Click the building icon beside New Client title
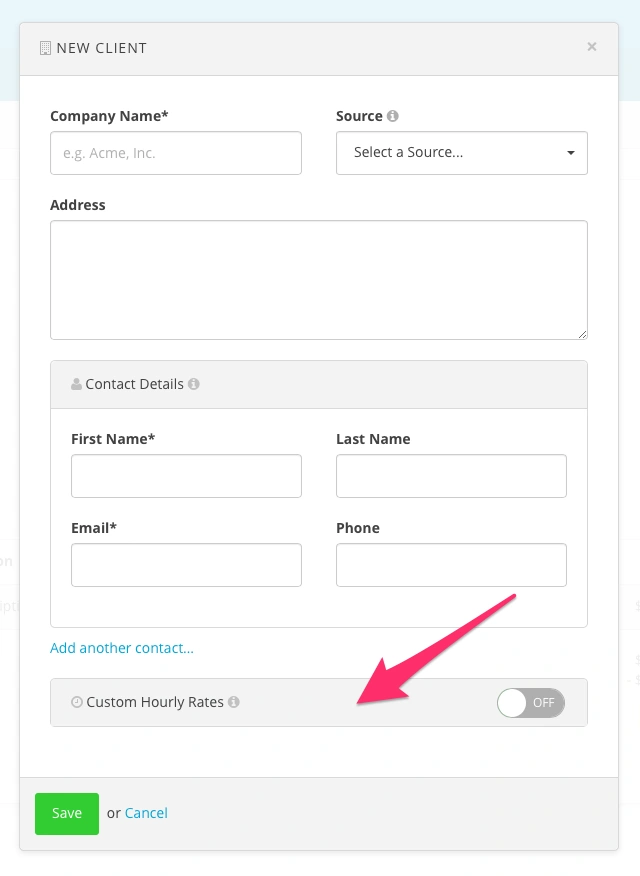The height and width of the screenshot is (876, 640). point(45,48)
